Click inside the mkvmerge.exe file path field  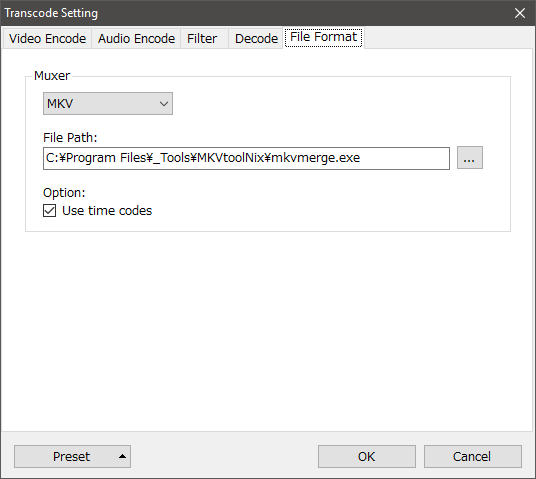(x=246, y=158)
